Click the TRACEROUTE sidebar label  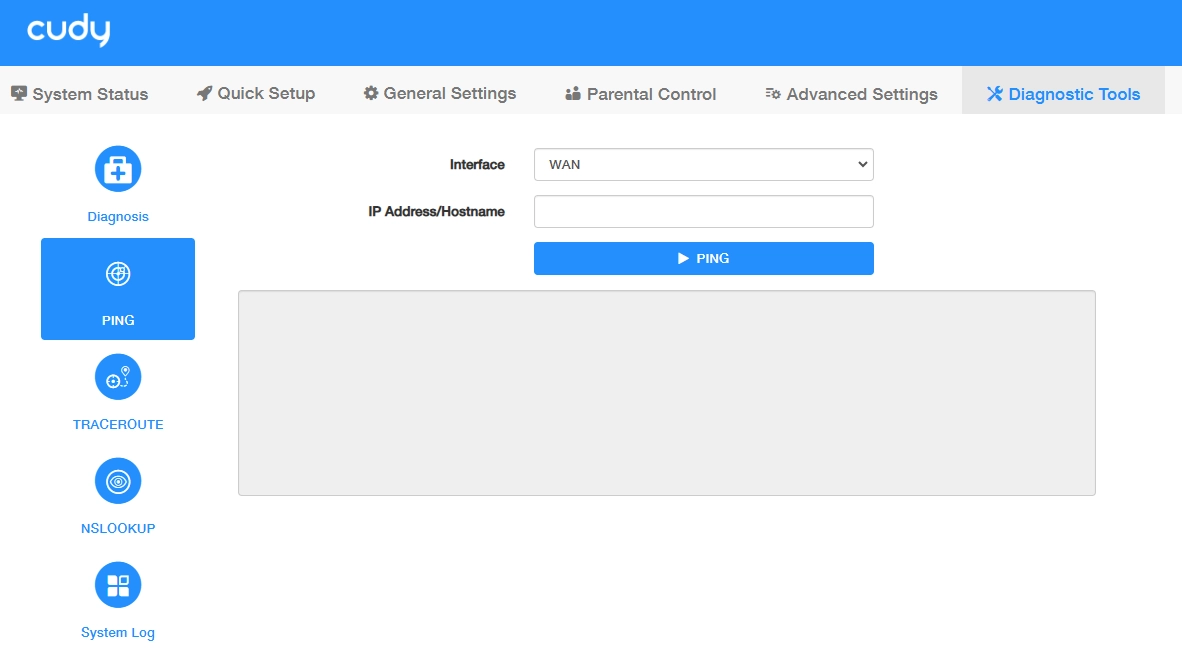coord(118,425)
